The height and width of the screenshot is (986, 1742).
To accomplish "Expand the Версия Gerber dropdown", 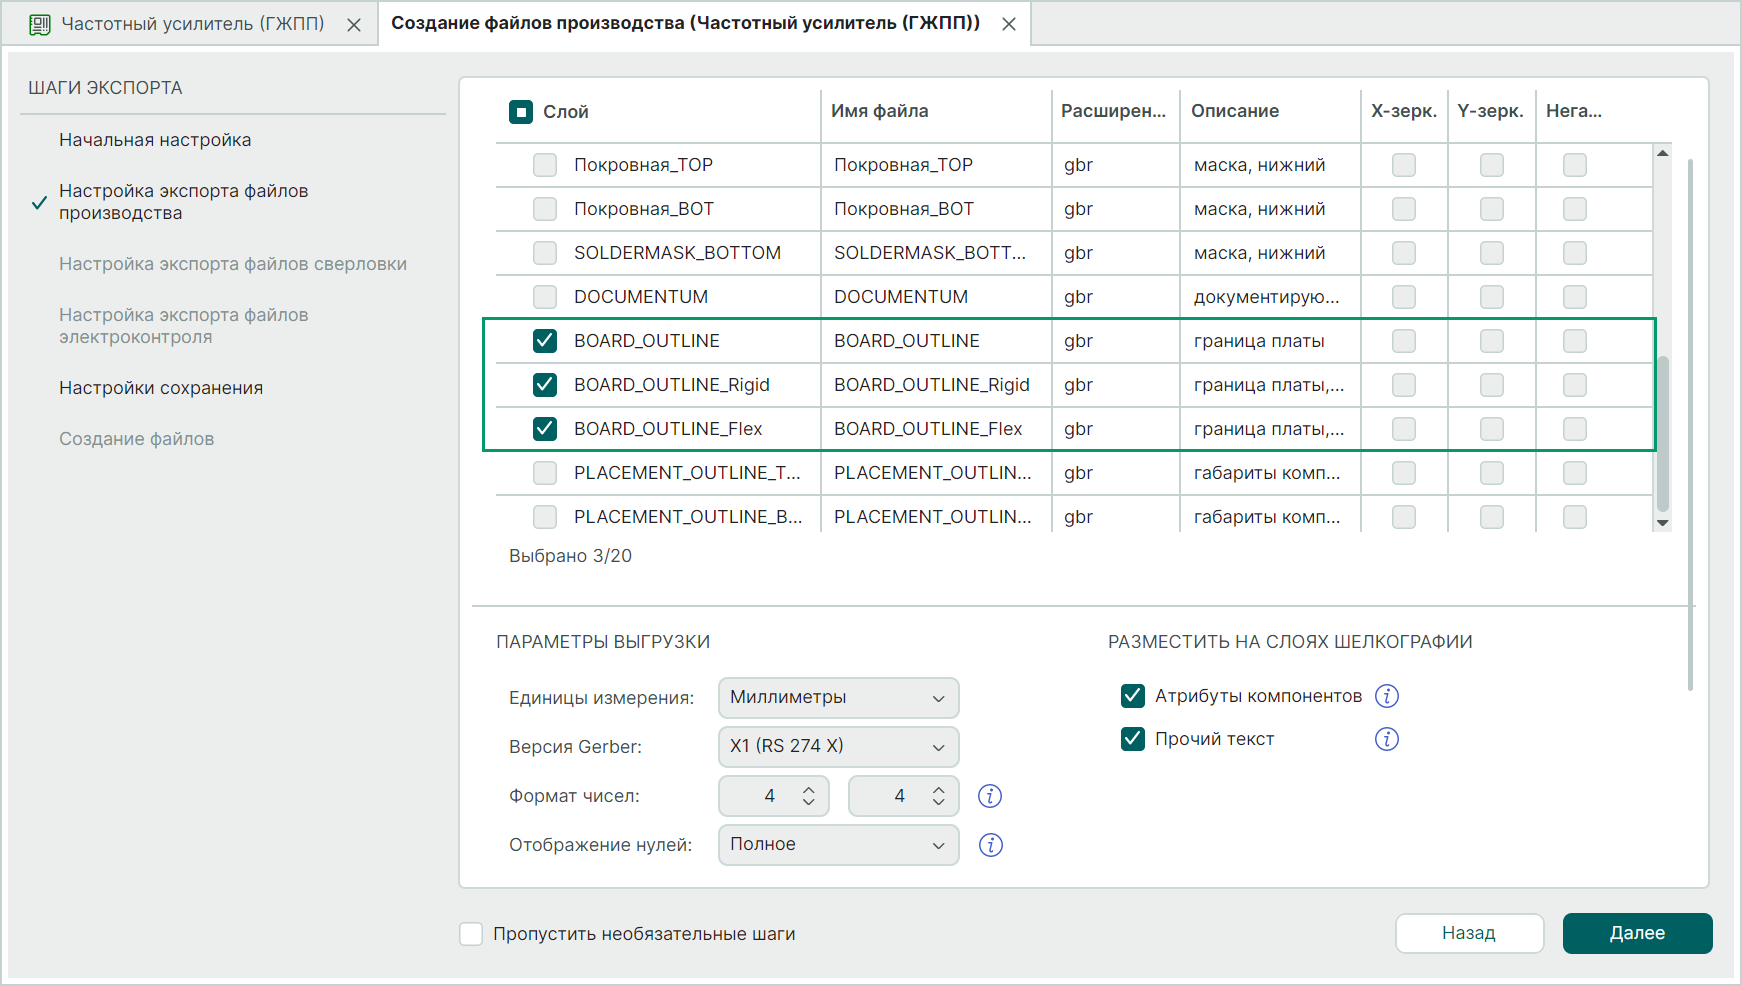I will point(838,747).
